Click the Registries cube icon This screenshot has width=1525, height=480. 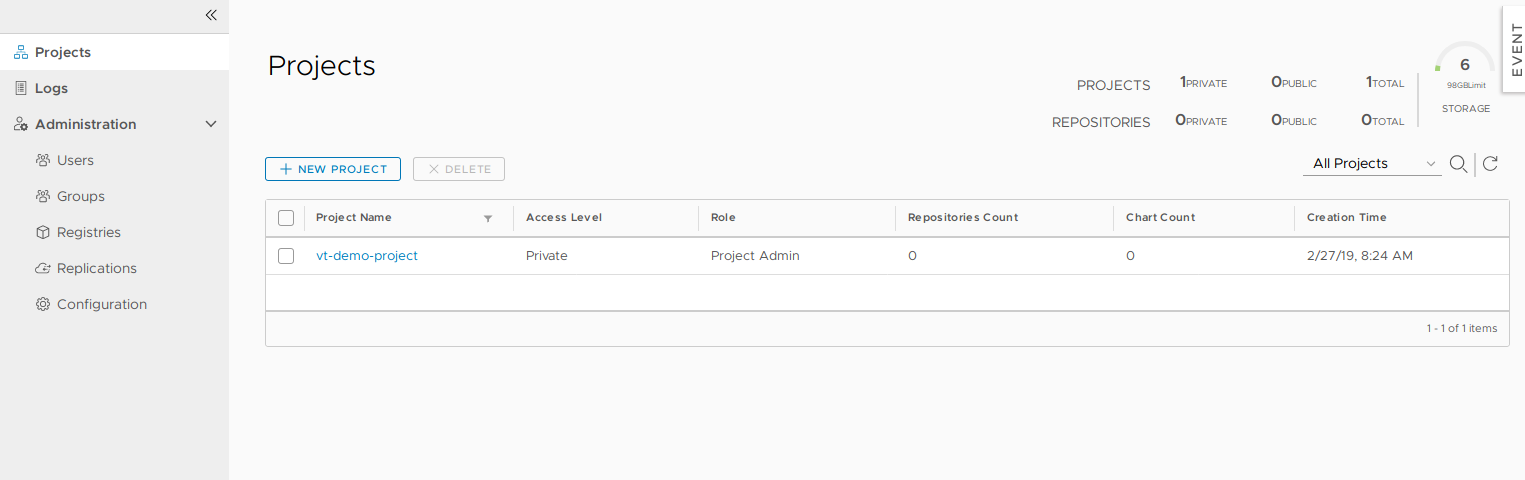43,232
